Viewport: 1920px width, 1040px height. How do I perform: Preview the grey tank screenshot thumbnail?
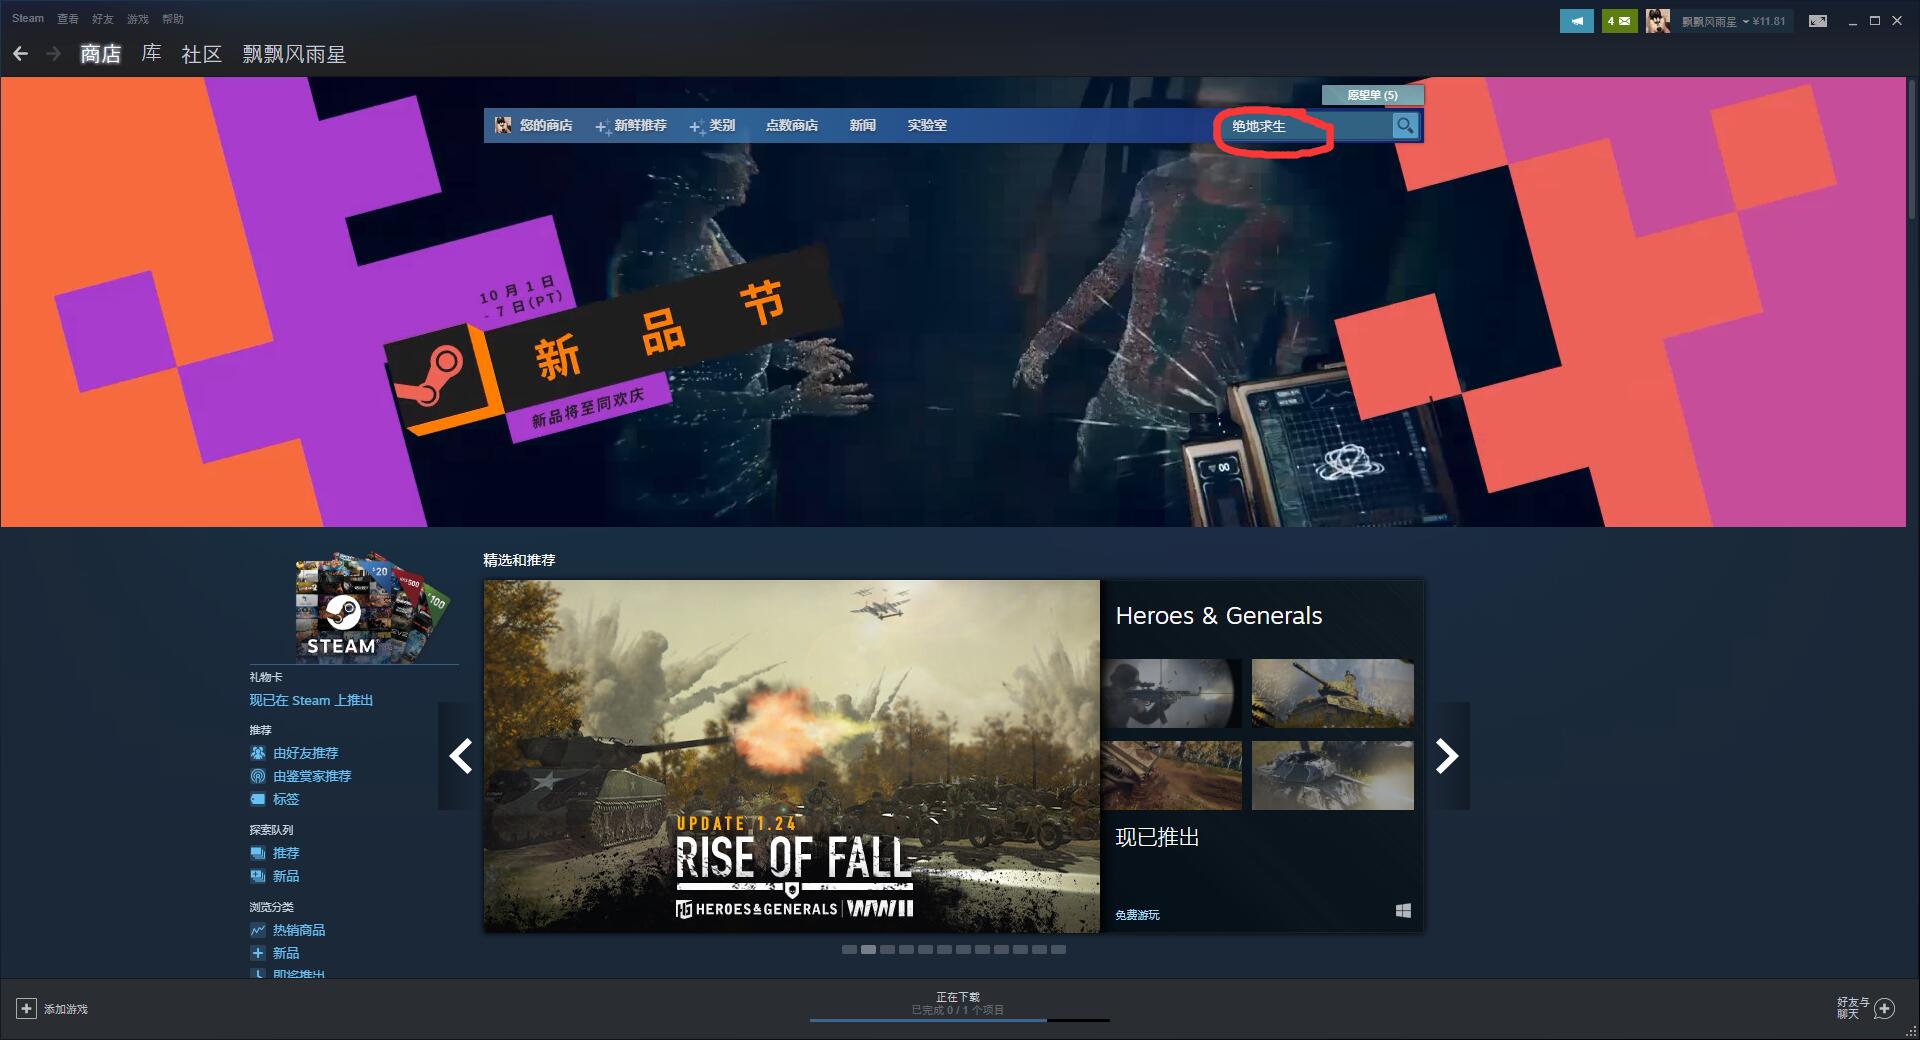tap(1332, 775)
